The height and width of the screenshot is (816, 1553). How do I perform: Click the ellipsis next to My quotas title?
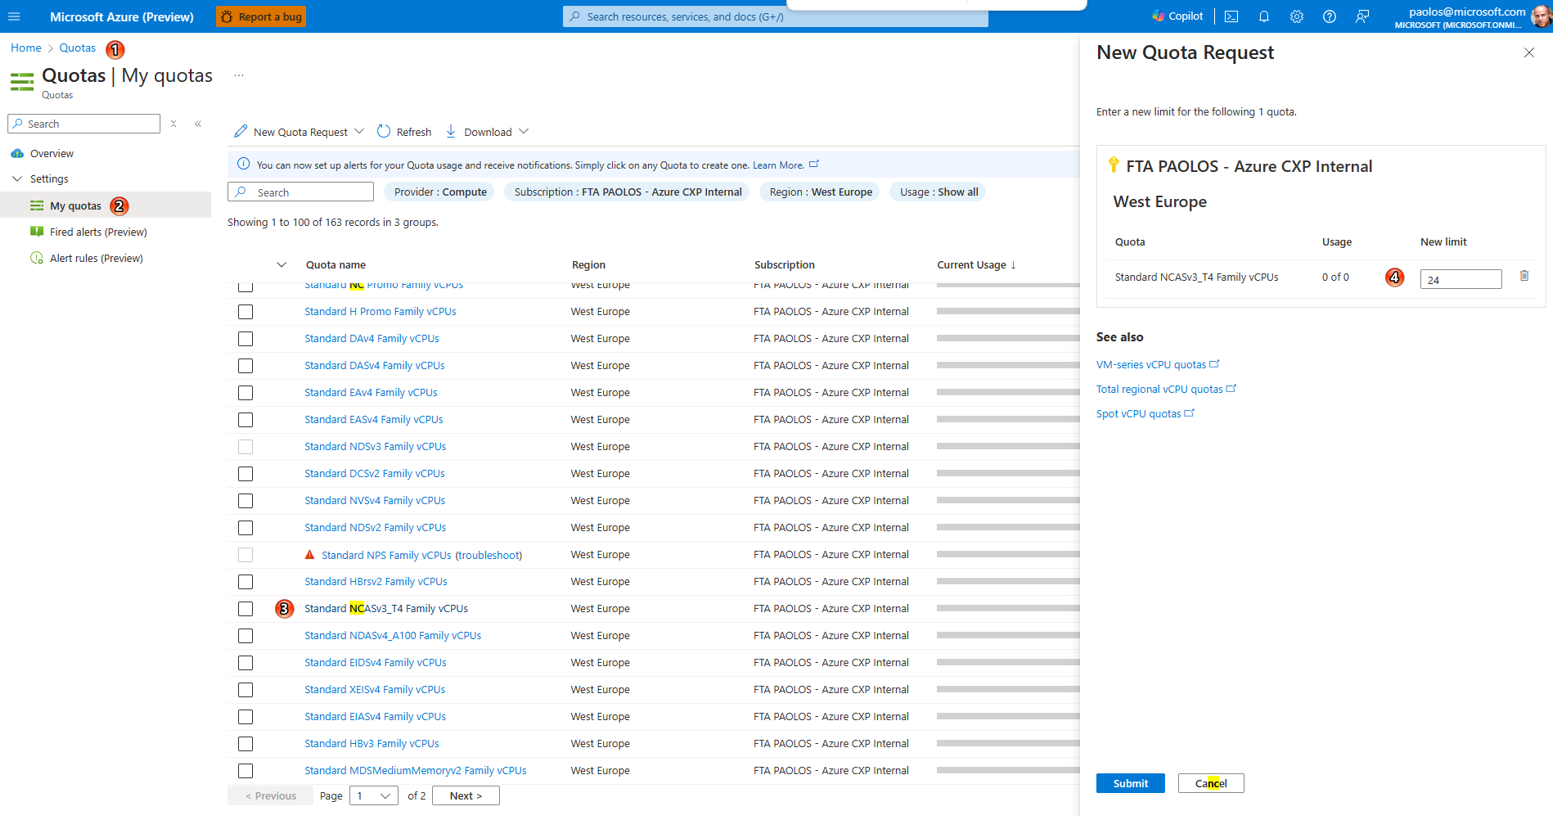tap(239, 75)
